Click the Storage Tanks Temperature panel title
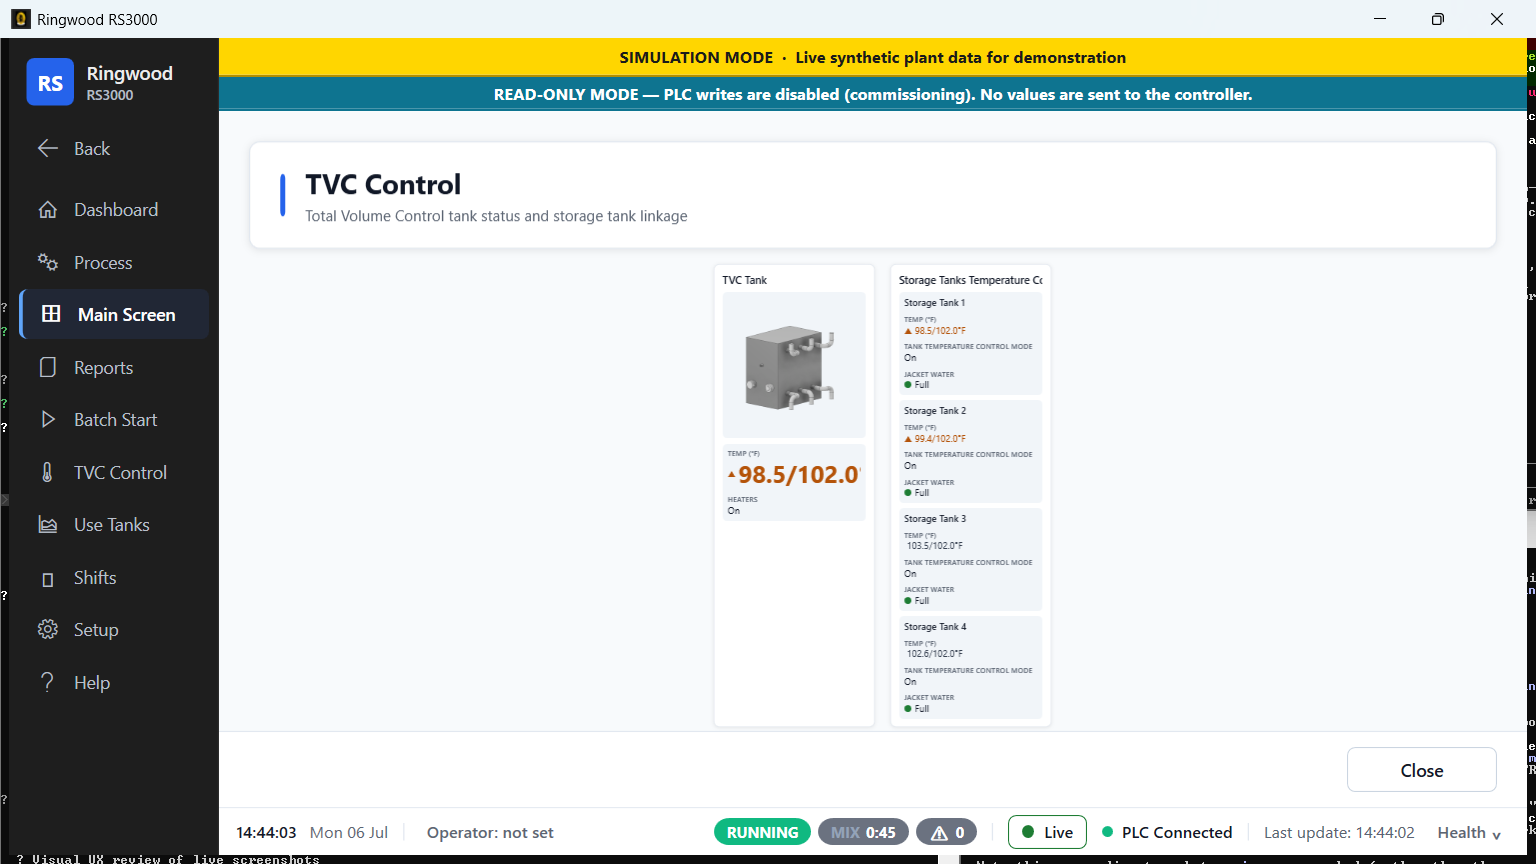The image size is (1536, 864). pos(970,280)
